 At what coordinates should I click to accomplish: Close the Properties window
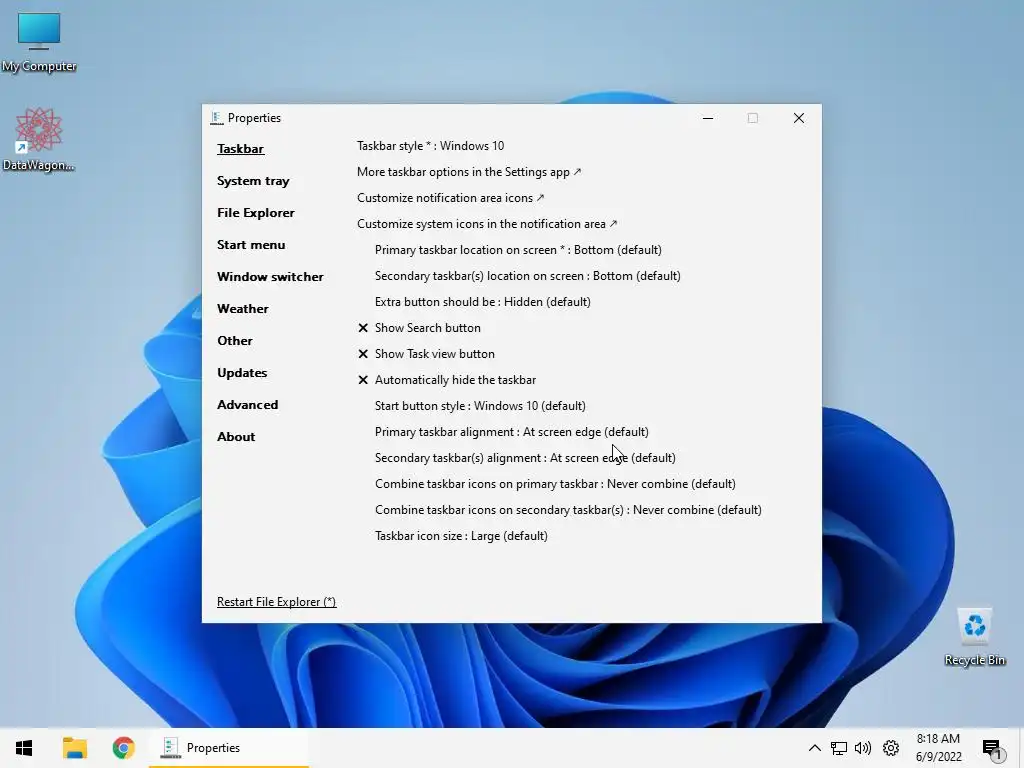coord(799,118)
